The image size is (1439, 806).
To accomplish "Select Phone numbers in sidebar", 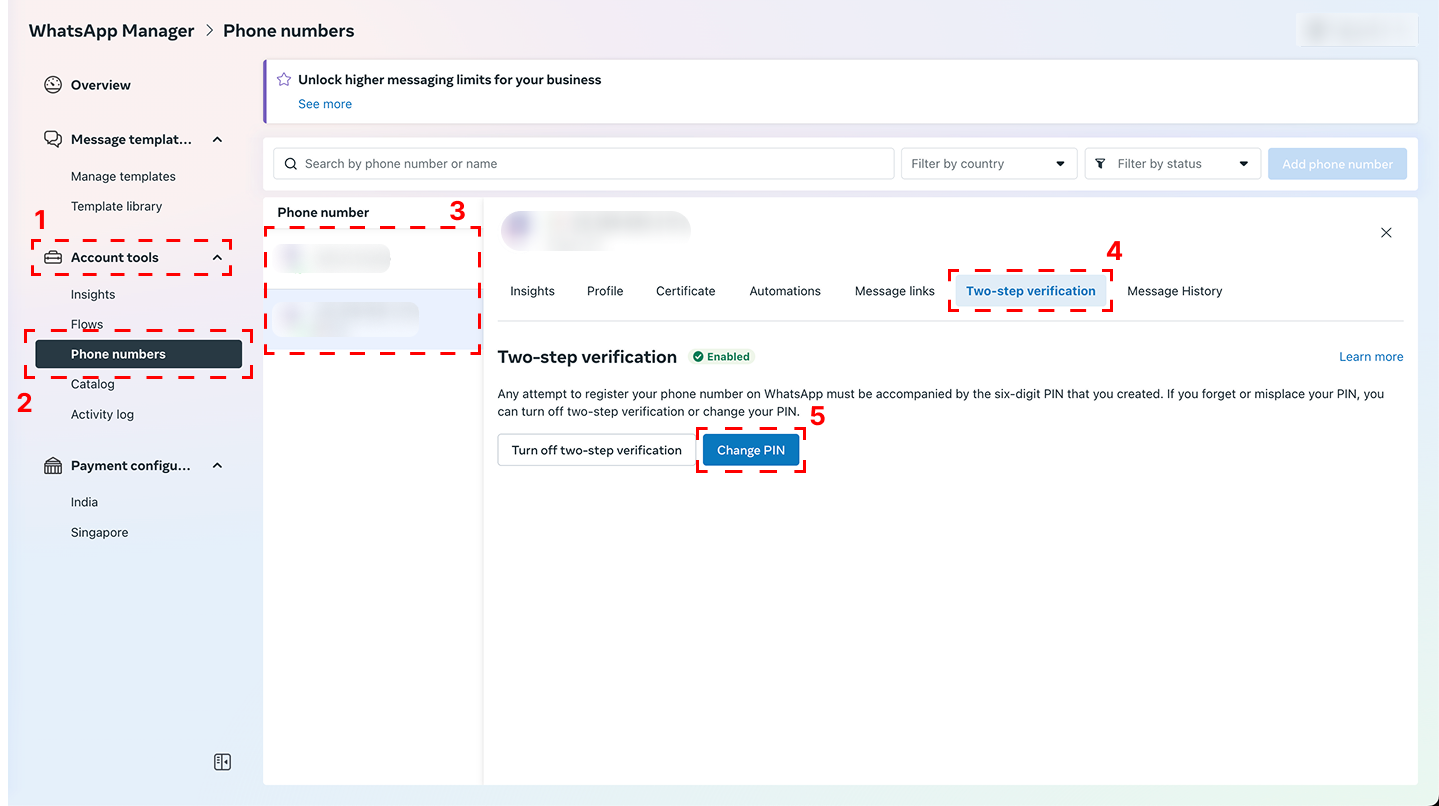I will coord(139,354).
